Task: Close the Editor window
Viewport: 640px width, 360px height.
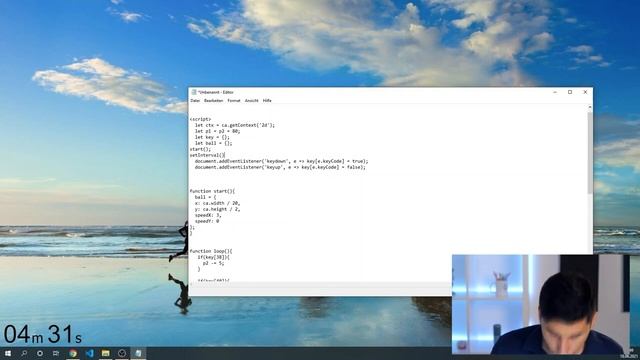Action: [585, 92]
